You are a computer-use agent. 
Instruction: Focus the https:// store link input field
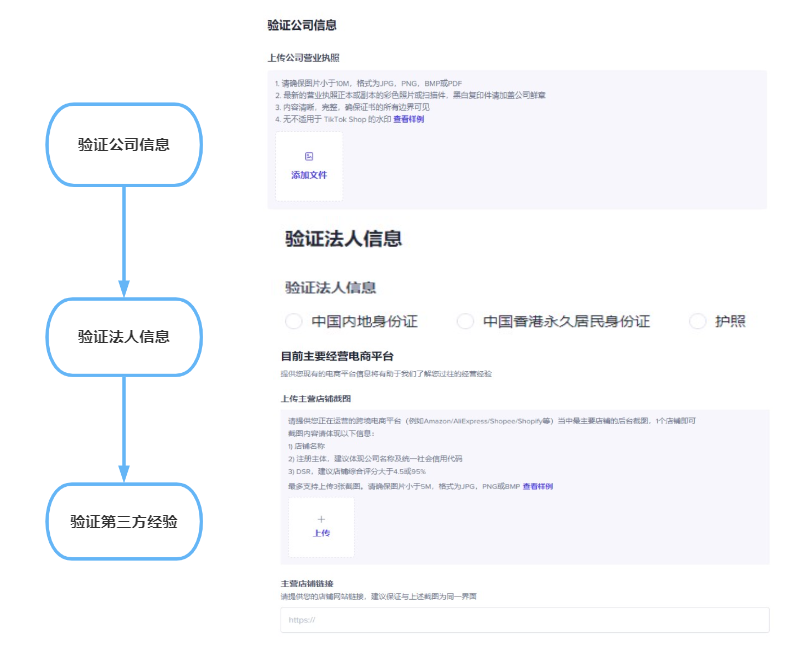point(525,620)
